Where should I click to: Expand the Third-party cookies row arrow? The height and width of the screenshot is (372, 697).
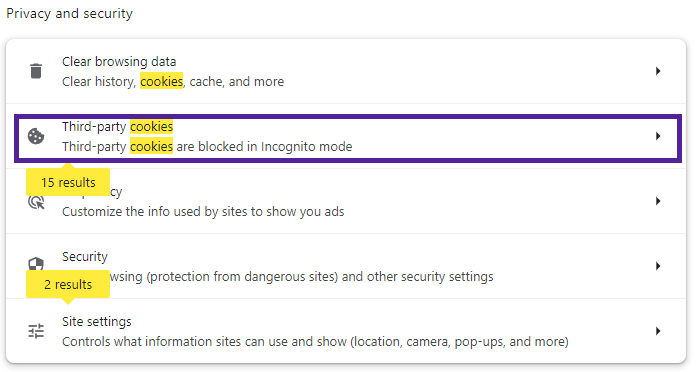[x=658, y=136]
